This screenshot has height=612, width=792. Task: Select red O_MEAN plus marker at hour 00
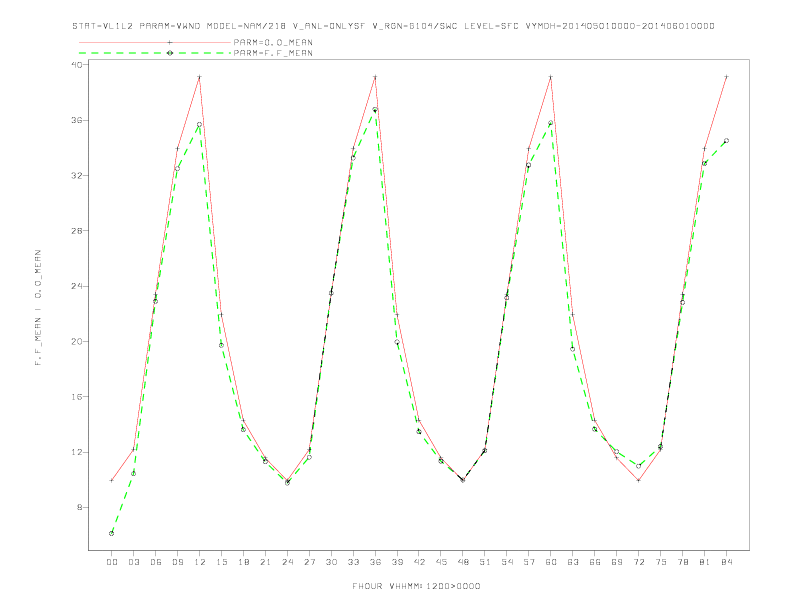(x=112, y=480)
